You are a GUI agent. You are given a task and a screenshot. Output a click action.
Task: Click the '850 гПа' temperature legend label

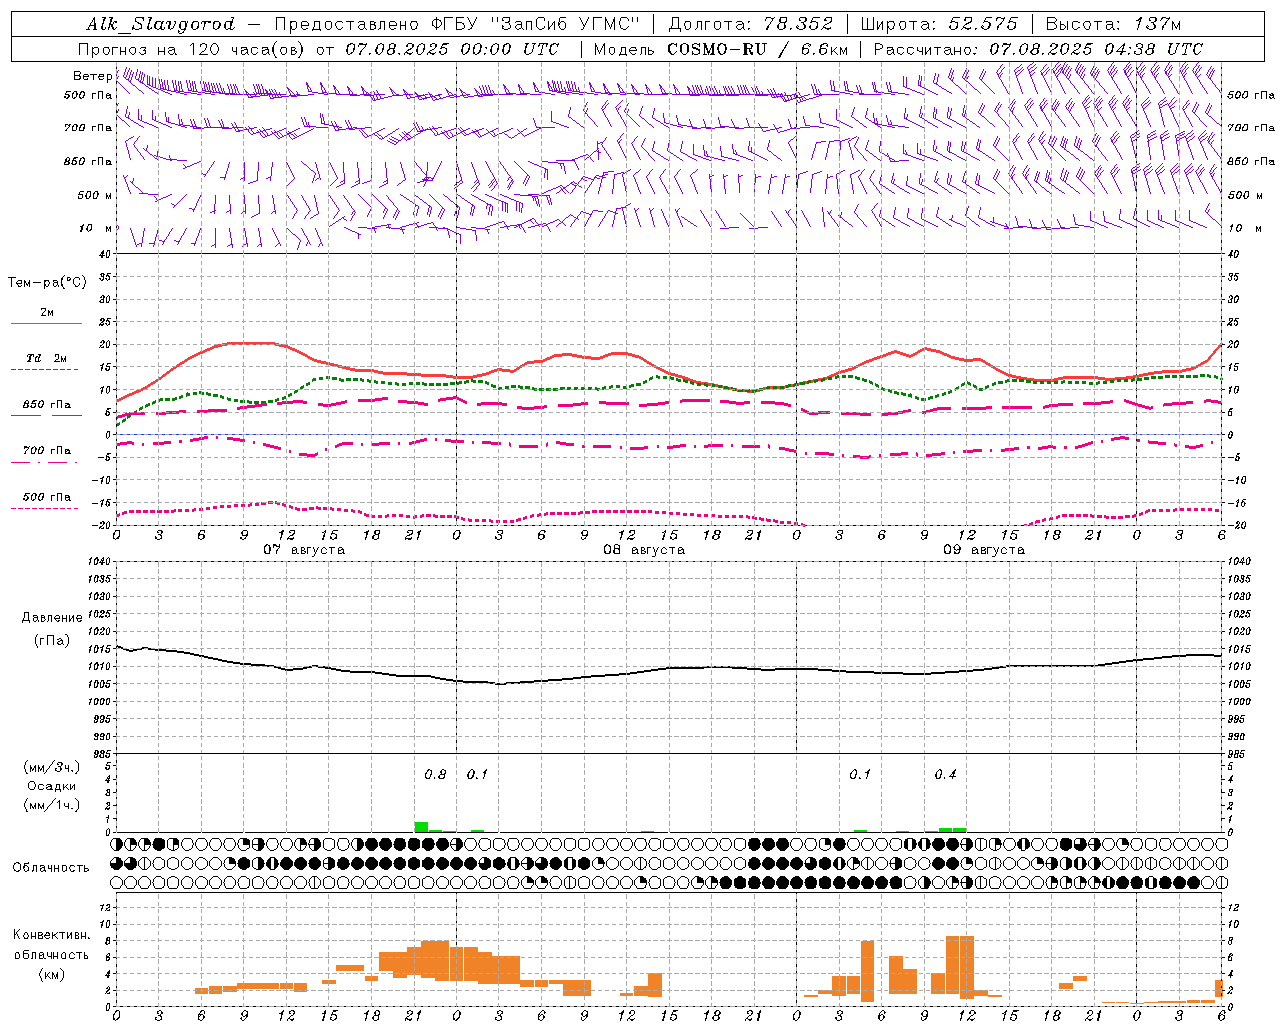[46, 405]
